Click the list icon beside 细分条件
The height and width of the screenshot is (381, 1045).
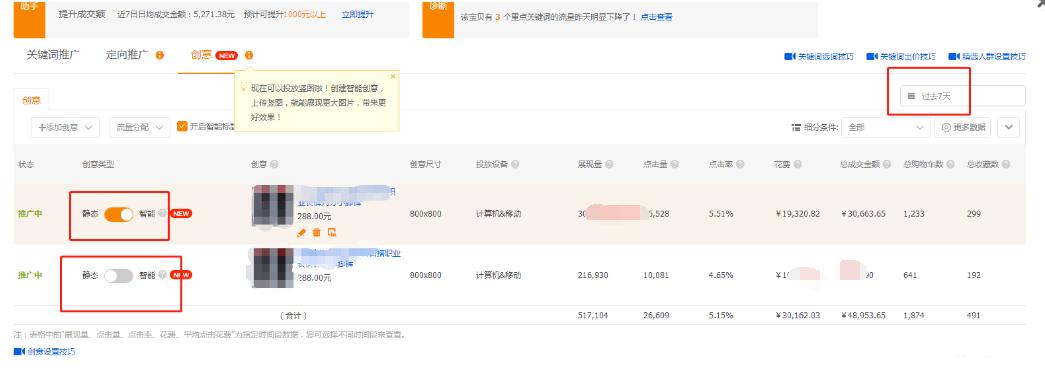(796, 127)
